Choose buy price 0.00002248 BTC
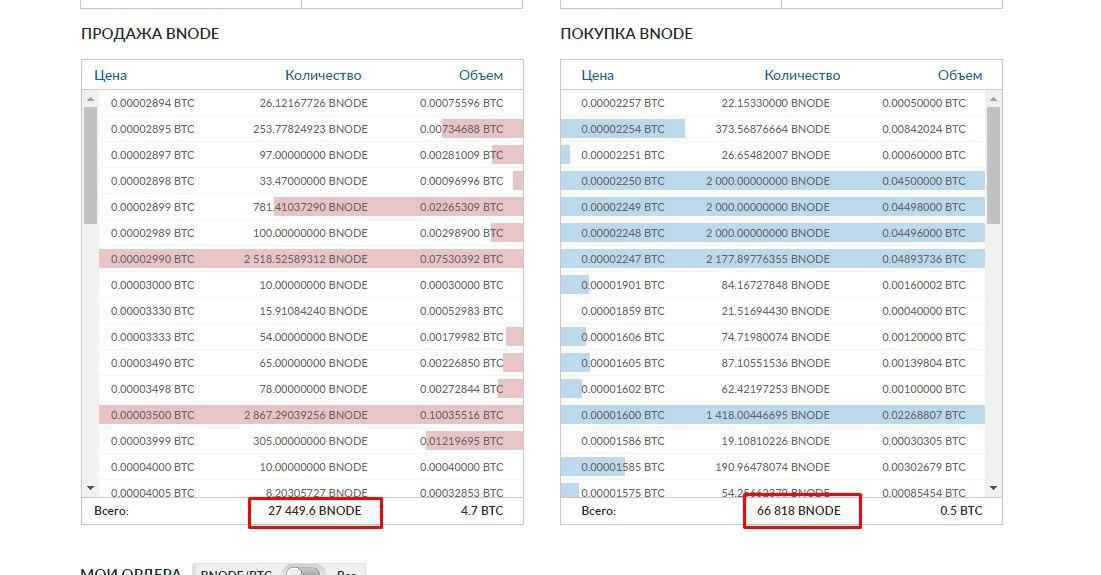This screenshot has height=575, width=1101. coord(623,233)
